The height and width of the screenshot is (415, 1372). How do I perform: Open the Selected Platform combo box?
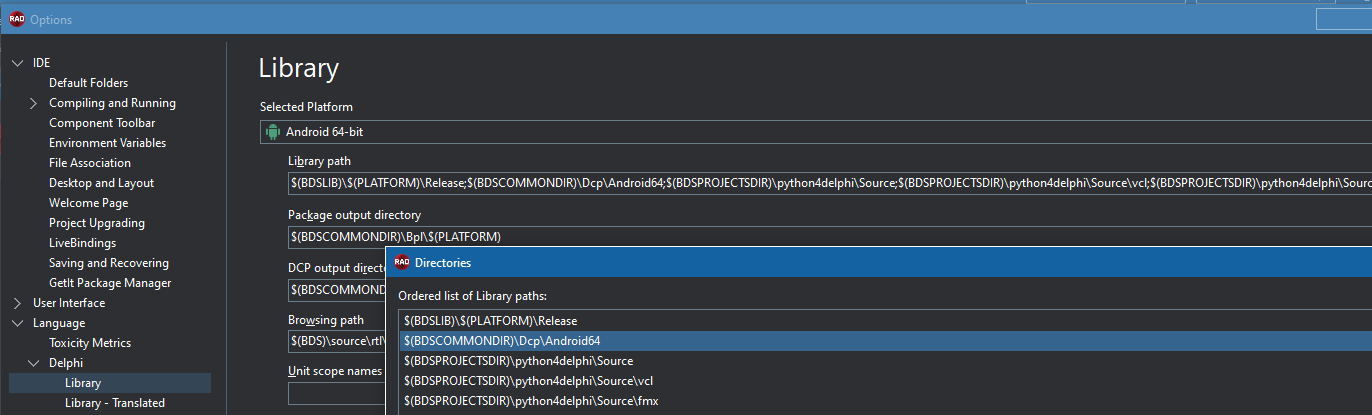[816, 131]
